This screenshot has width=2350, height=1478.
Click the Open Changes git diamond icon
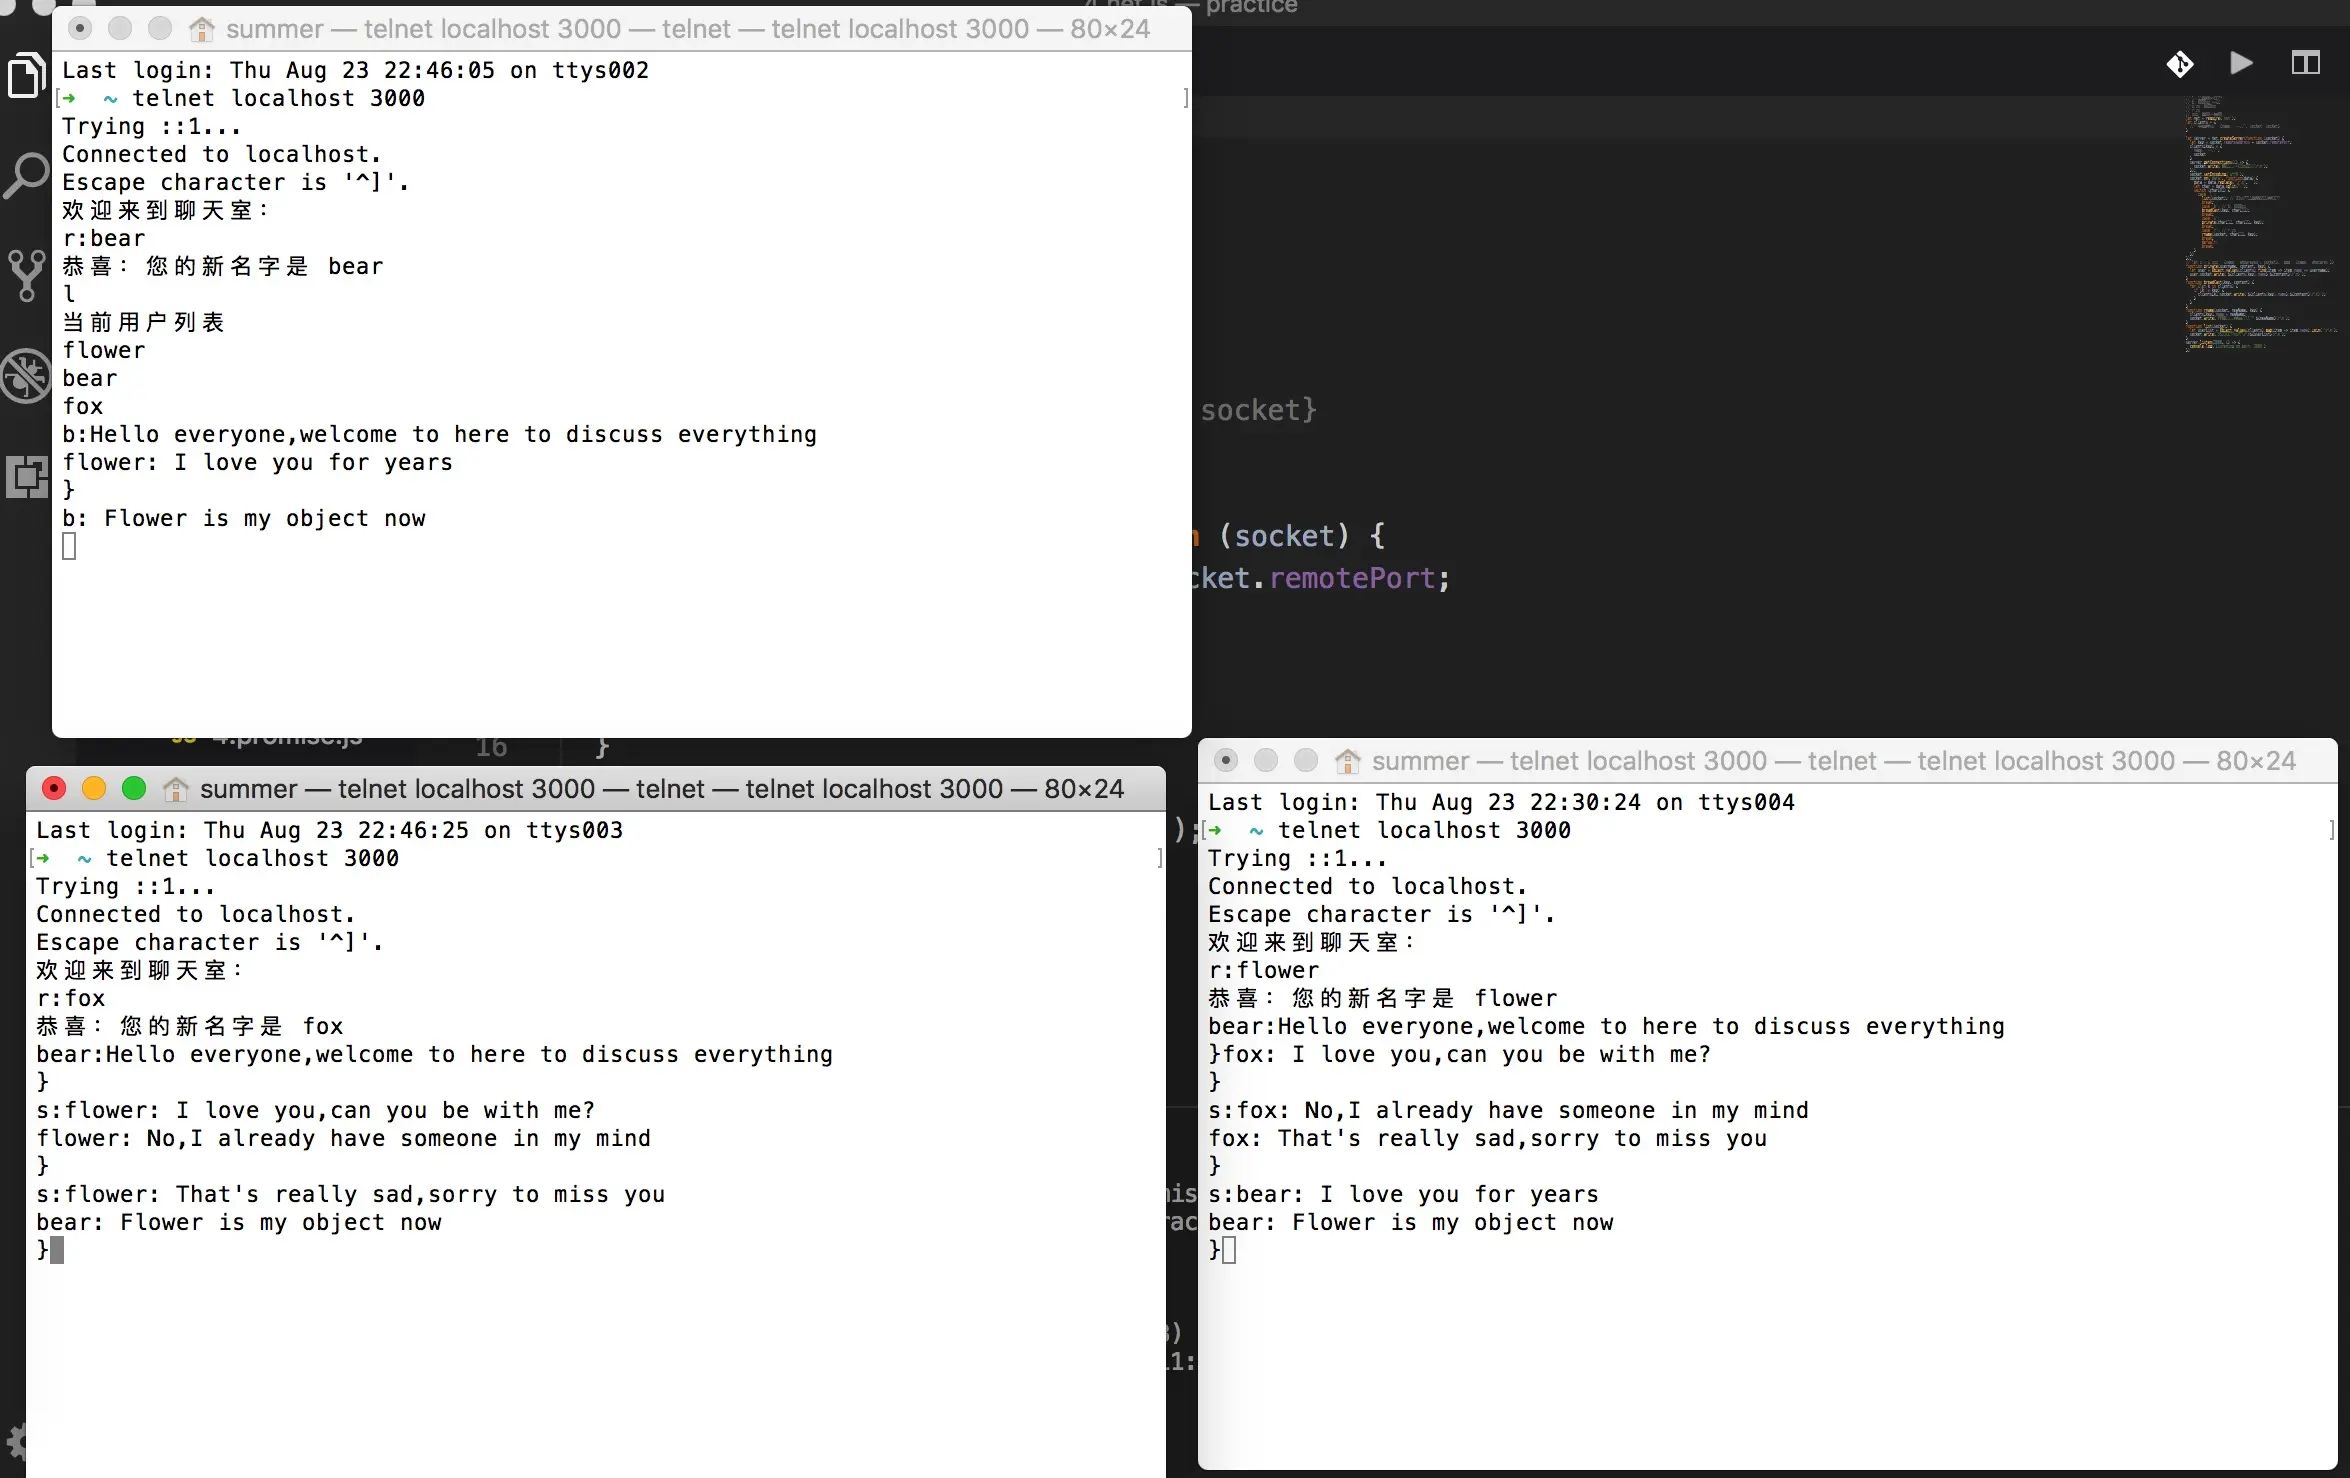[2180, 64]
